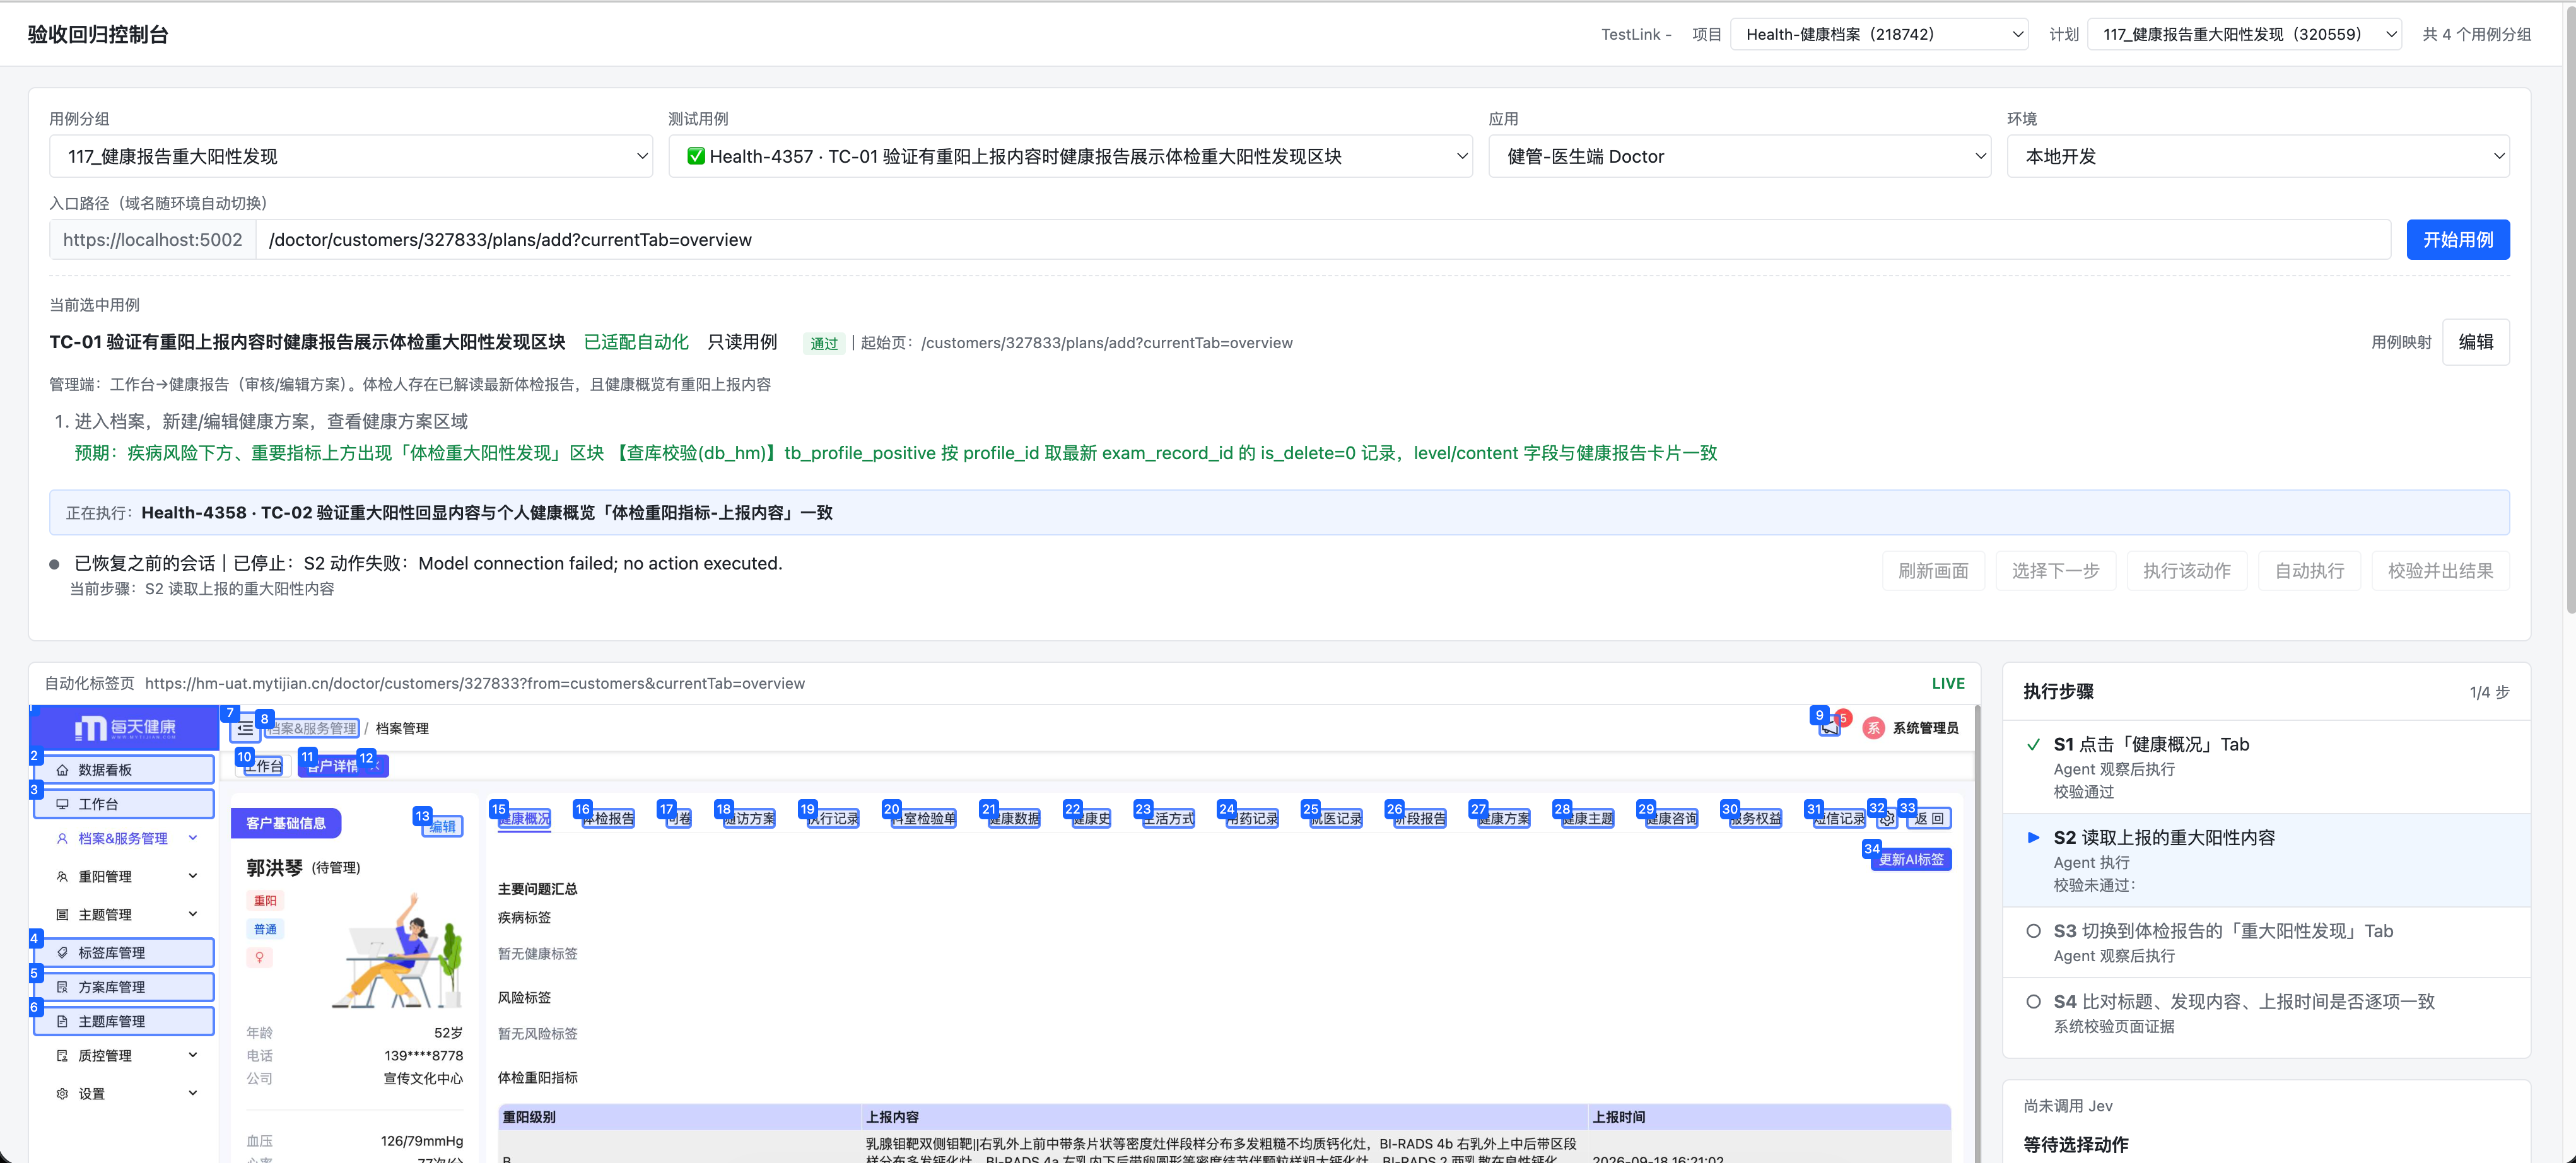The height and width of the screenshot is (1163, 2576).
Task: Open the notification megaphone icon
Action: [x=1829, y=728]
